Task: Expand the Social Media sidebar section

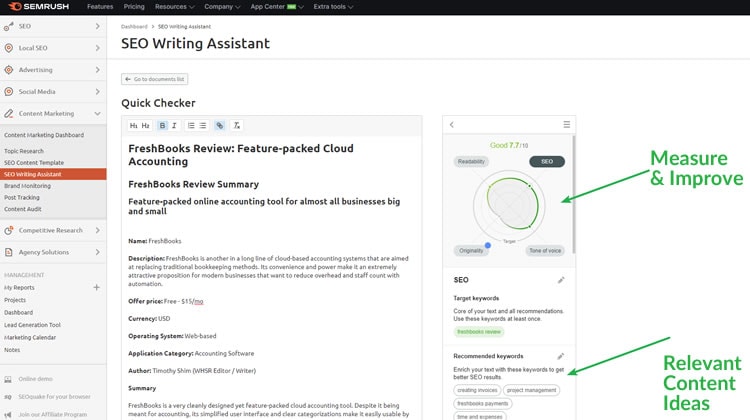Action: point(98,91)
